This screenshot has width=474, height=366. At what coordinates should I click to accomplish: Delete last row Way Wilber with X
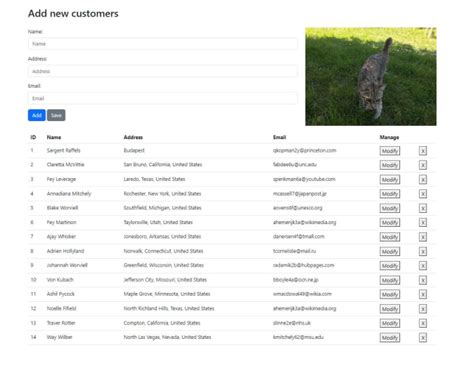[x=423, y=338]
